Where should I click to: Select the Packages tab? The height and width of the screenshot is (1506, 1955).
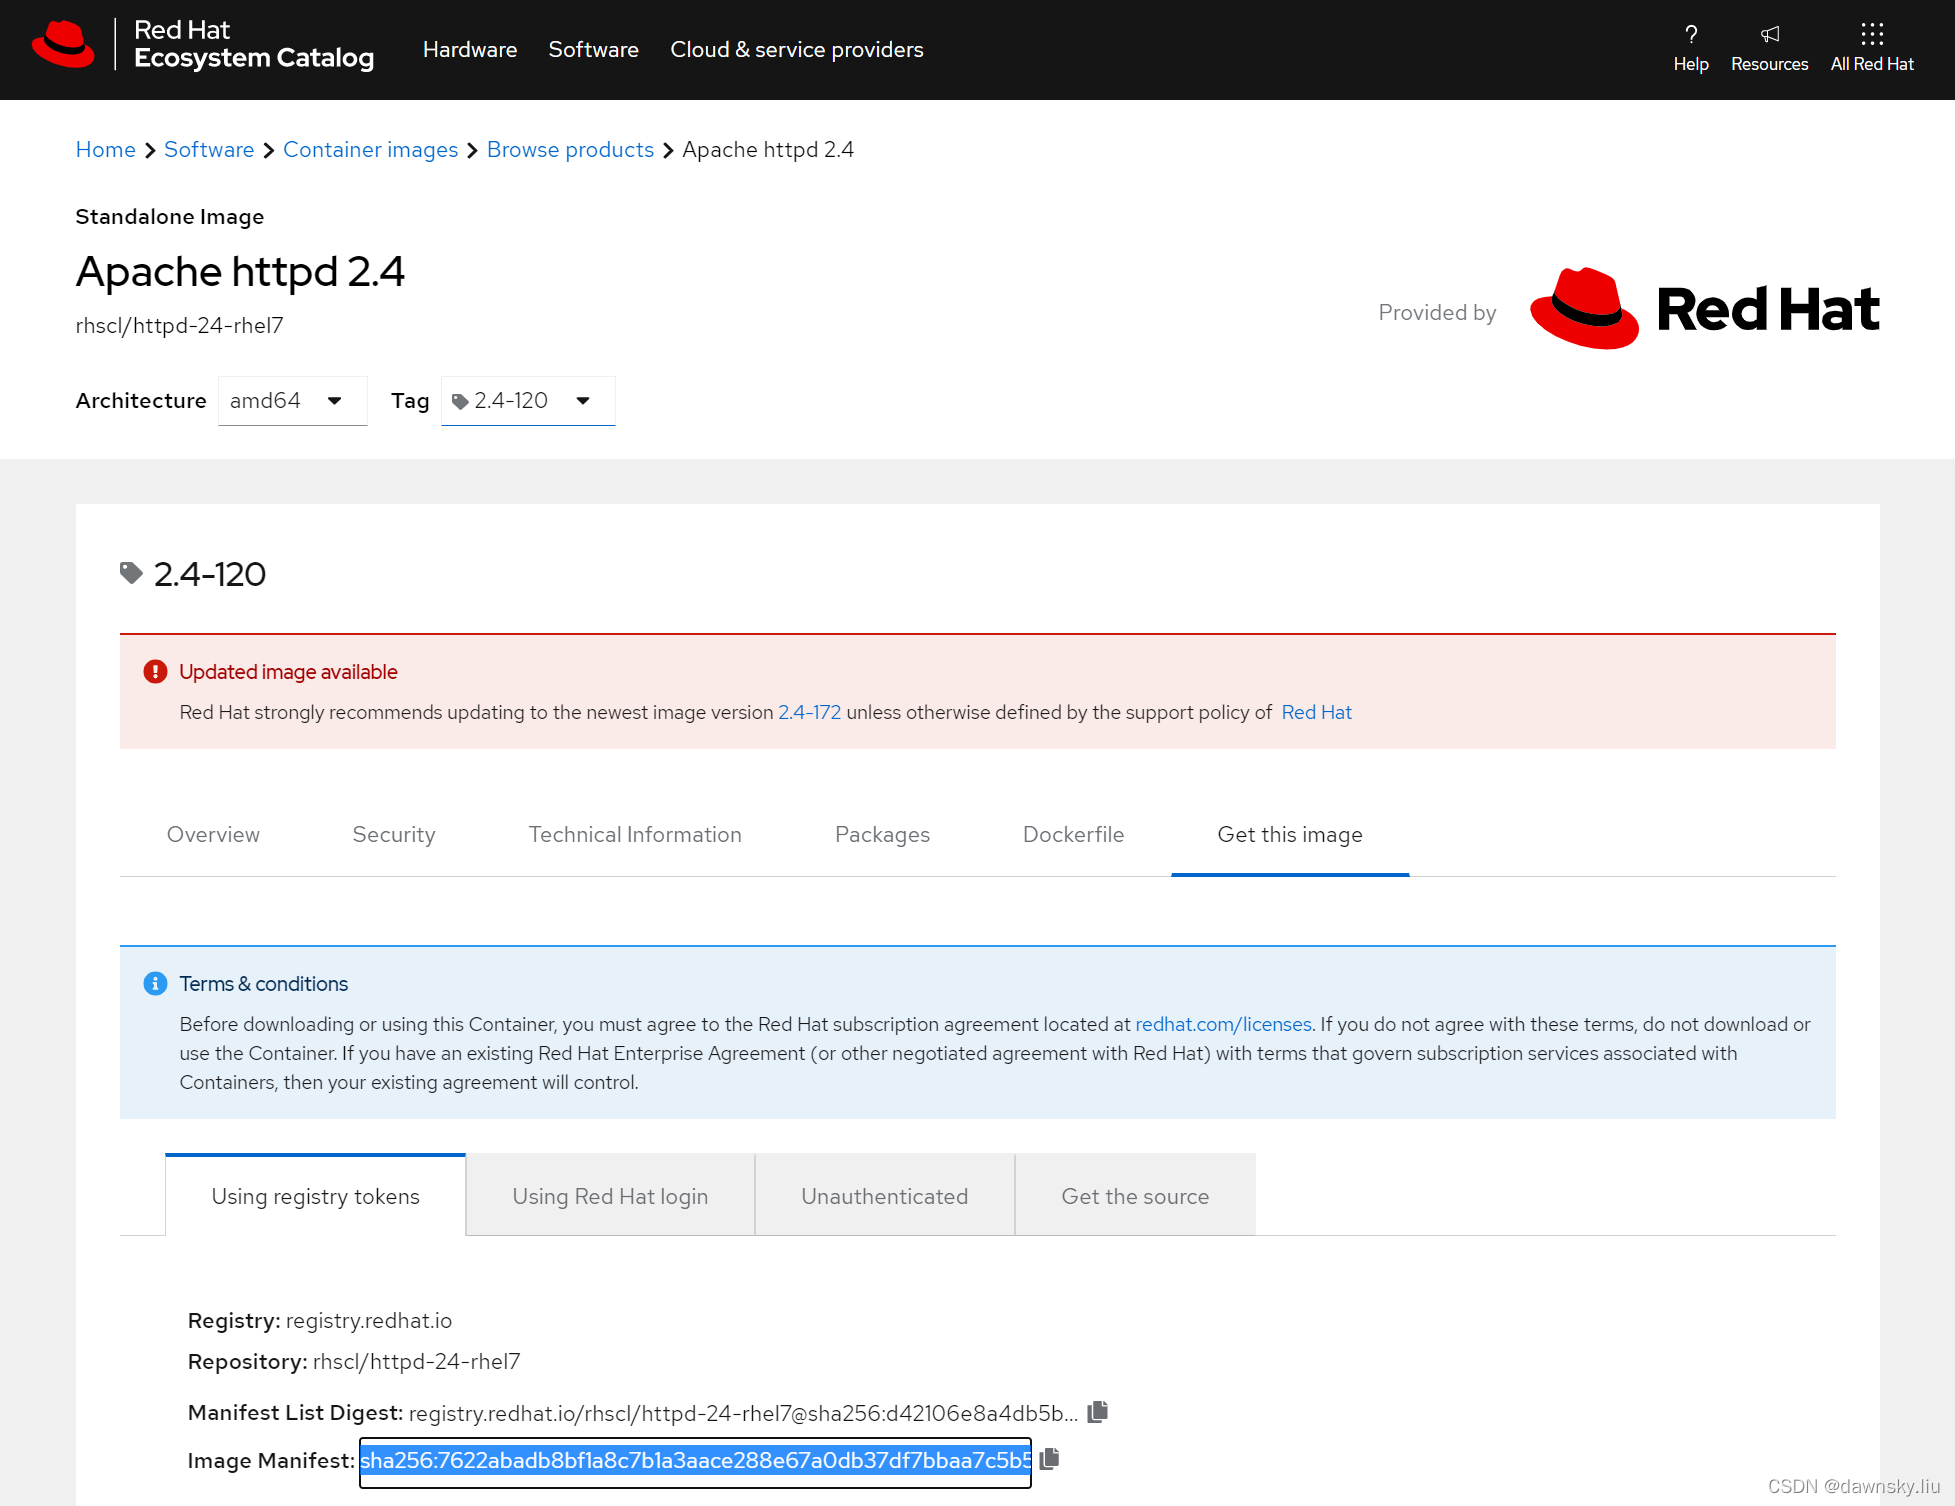coord(883,834)
